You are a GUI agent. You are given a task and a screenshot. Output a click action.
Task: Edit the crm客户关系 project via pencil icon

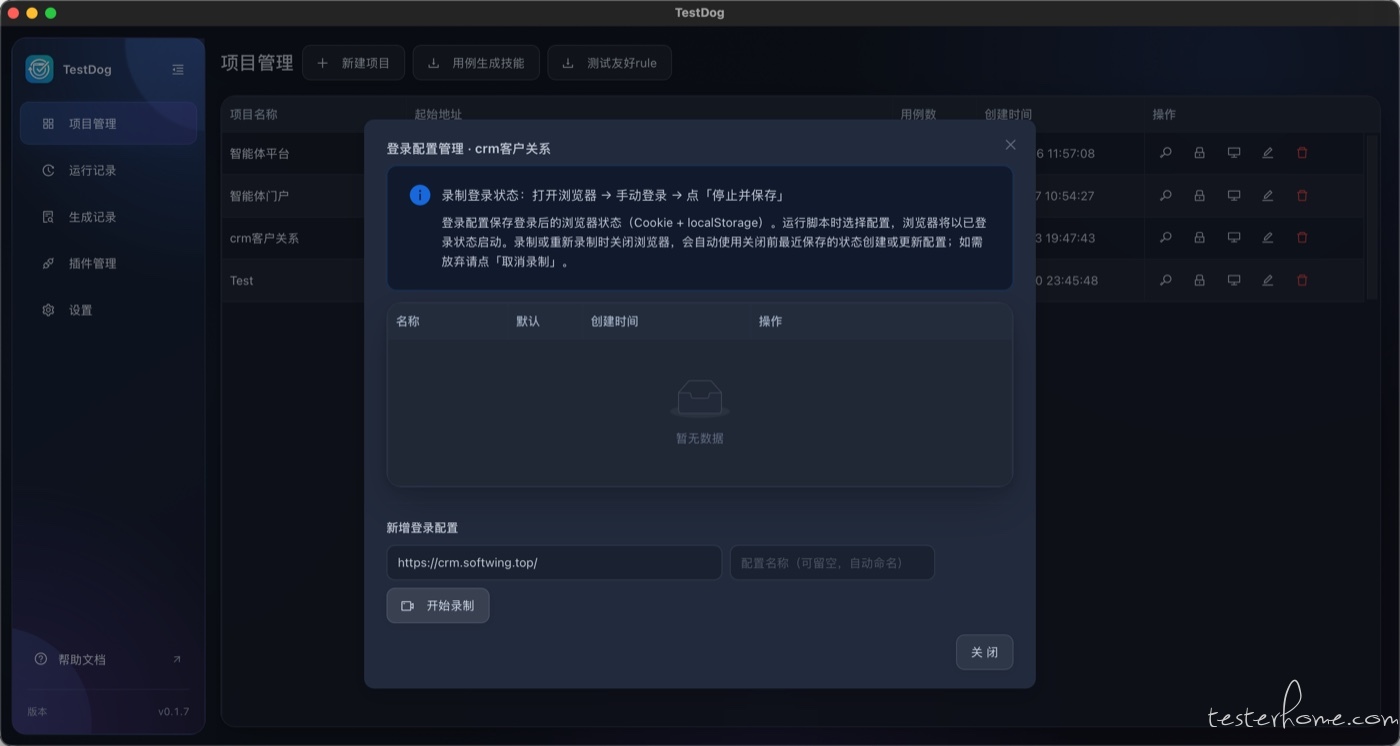pos(1268,238)
